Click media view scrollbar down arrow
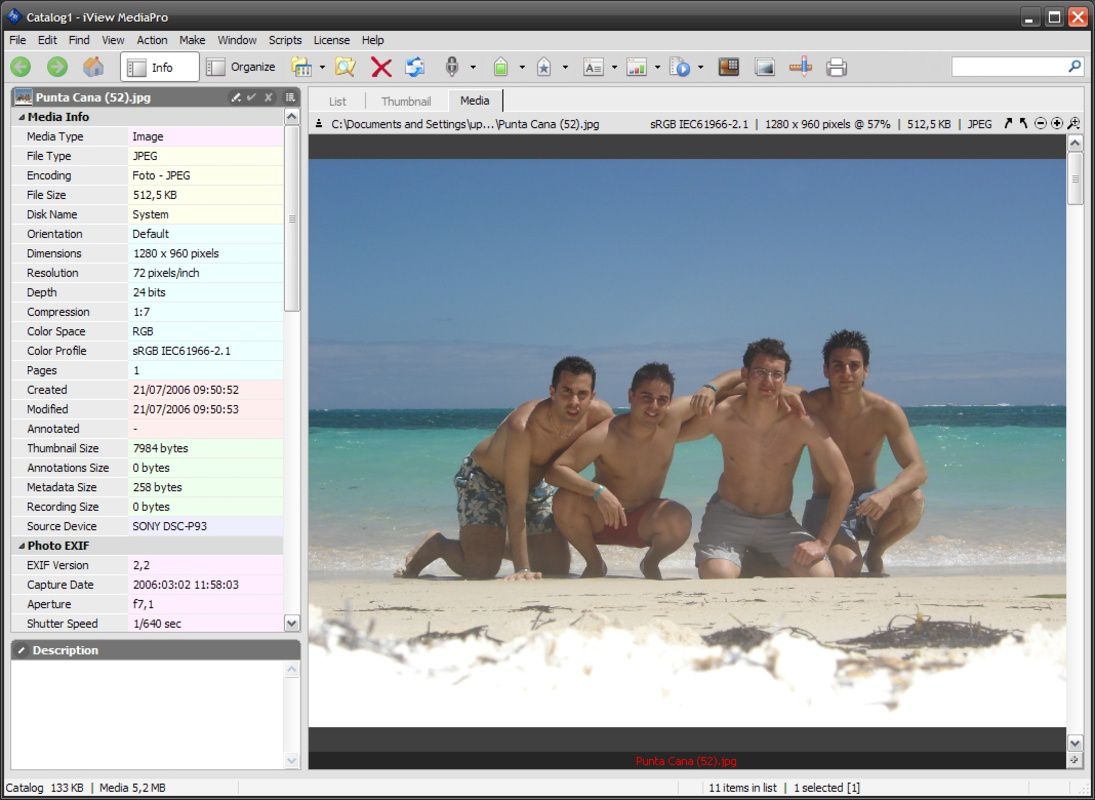 1075,743
